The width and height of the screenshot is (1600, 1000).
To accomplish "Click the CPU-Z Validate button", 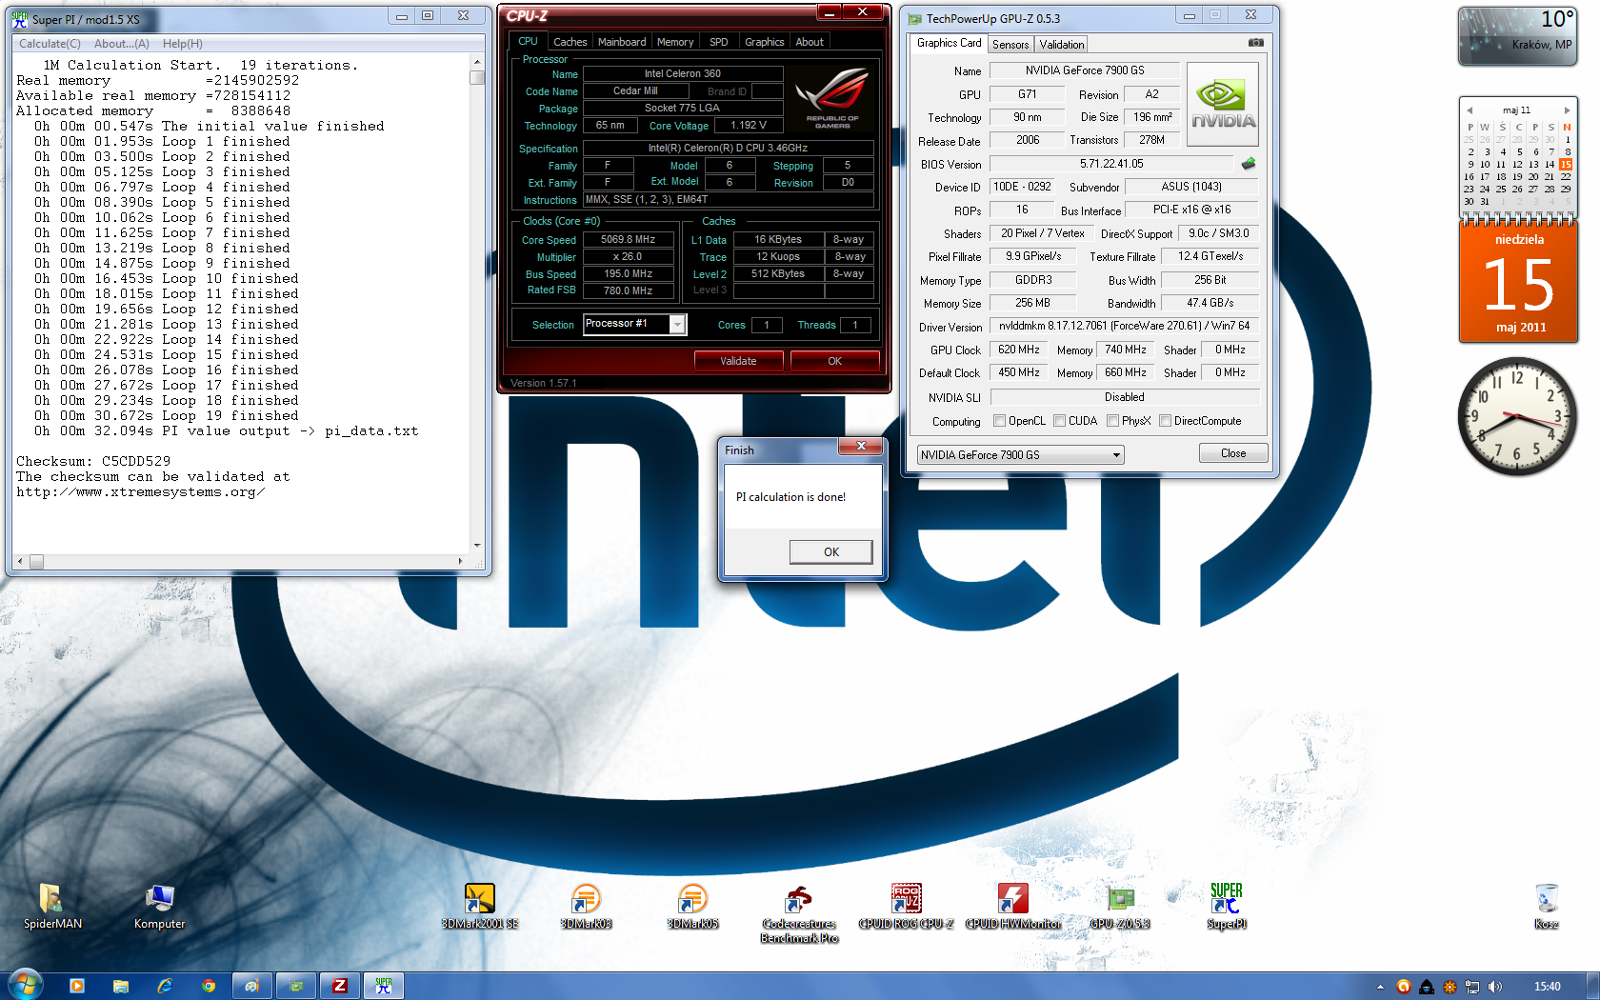I will [738, 361].
